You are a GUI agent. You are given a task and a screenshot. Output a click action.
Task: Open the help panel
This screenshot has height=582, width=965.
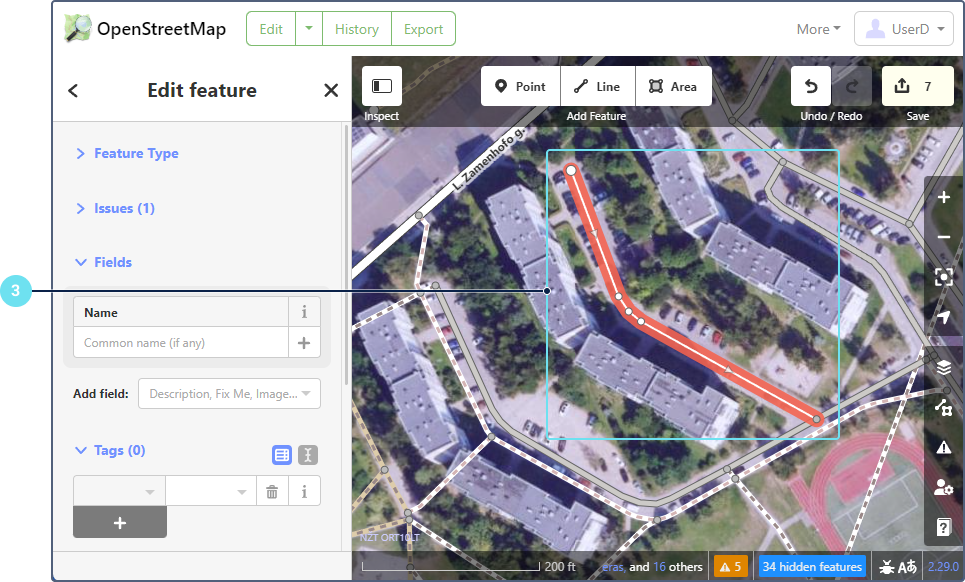(944, 527)
